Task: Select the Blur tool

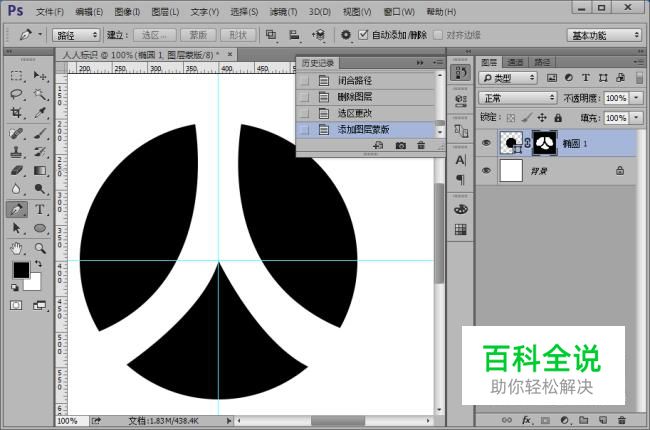Action: [16, 189]
